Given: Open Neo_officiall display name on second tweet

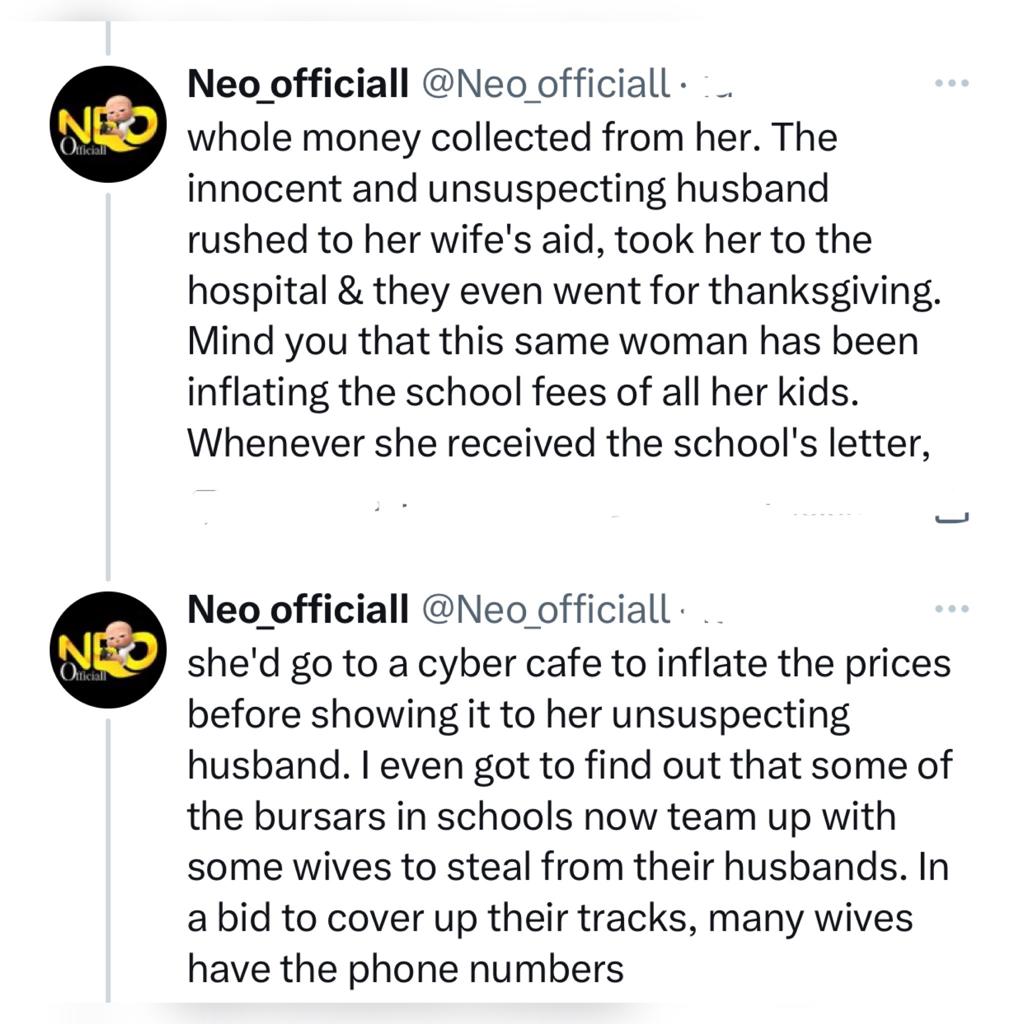Looking at the screenshot, I should (x=298, y=608).
